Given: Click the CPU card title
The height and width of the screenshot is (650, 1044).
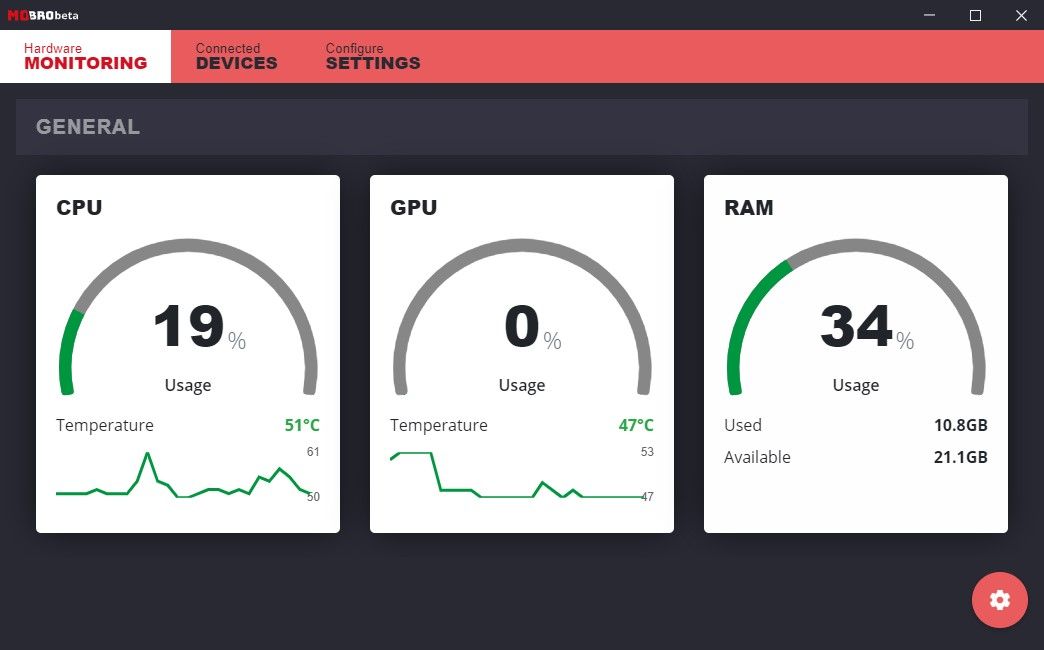Looking at the screenshot, I should pyautogui.click(x=78, y=208).
